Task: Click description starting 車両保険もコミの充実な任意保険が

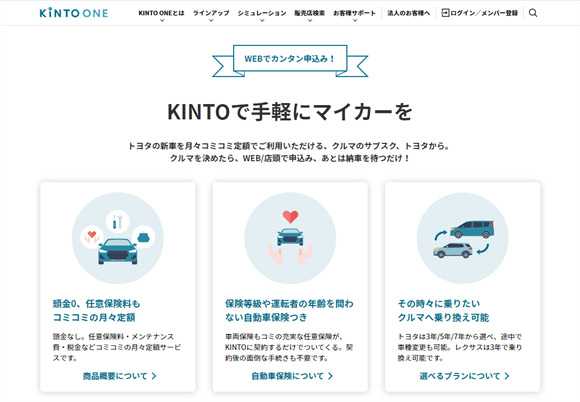Action: pos(289,347)
